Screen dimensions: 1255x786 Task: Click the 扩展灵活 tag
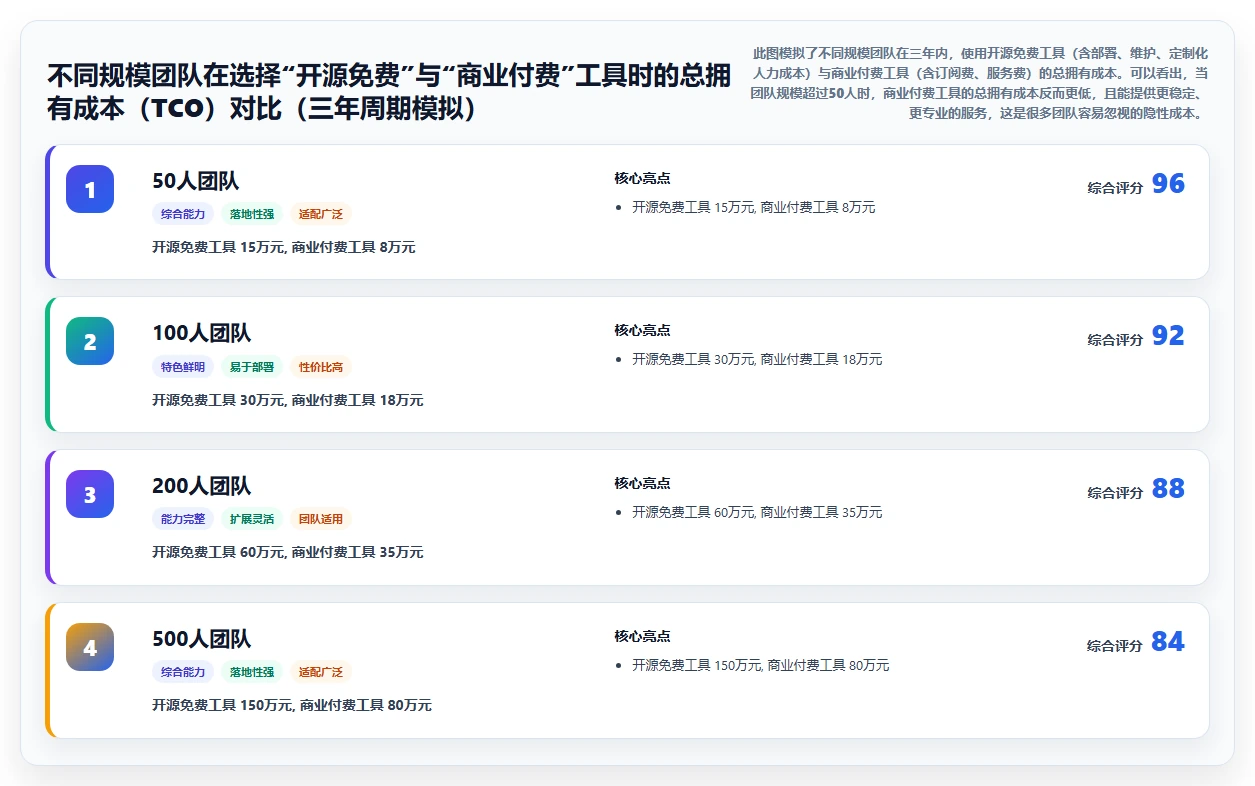(x=252, y=519)
